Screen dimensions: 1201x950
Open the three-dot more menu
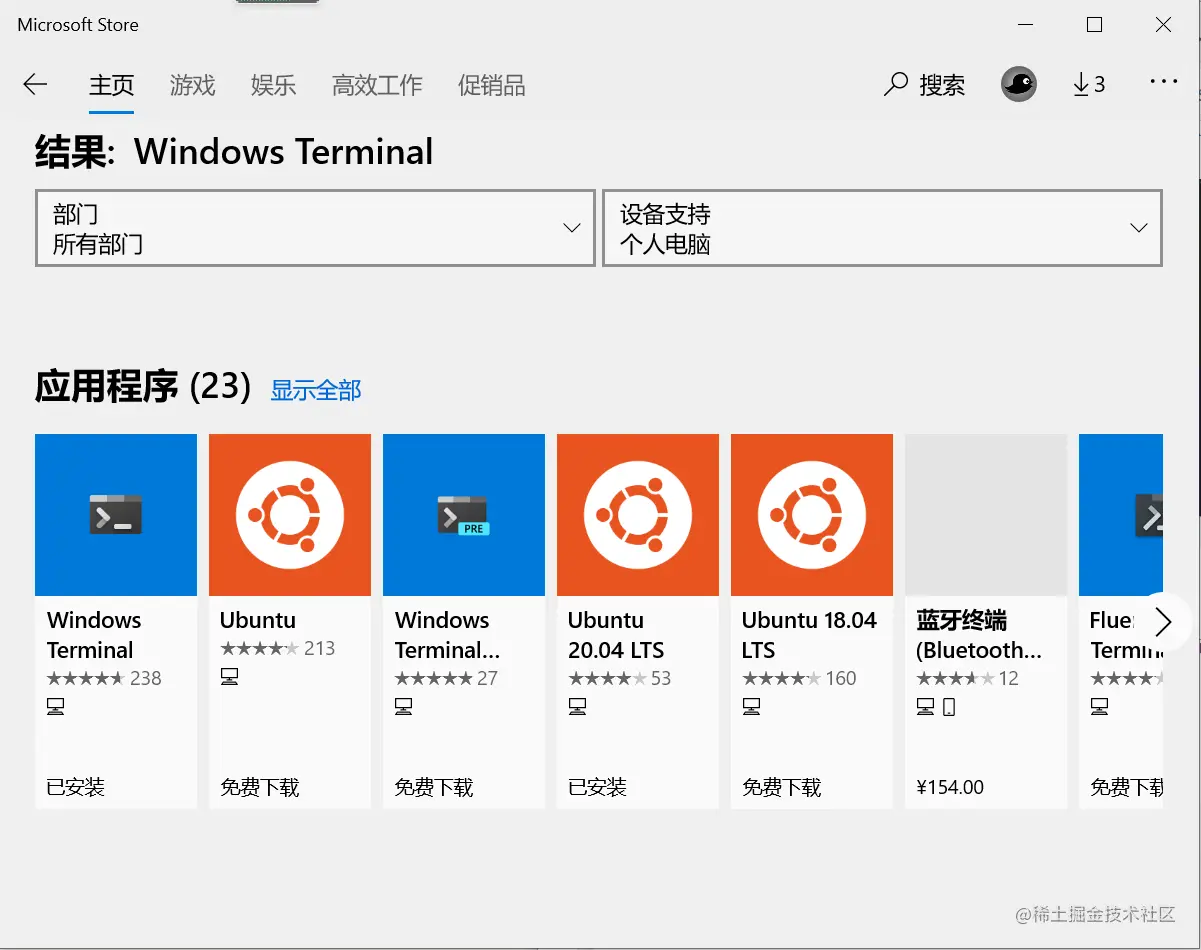click(1164, 82)
